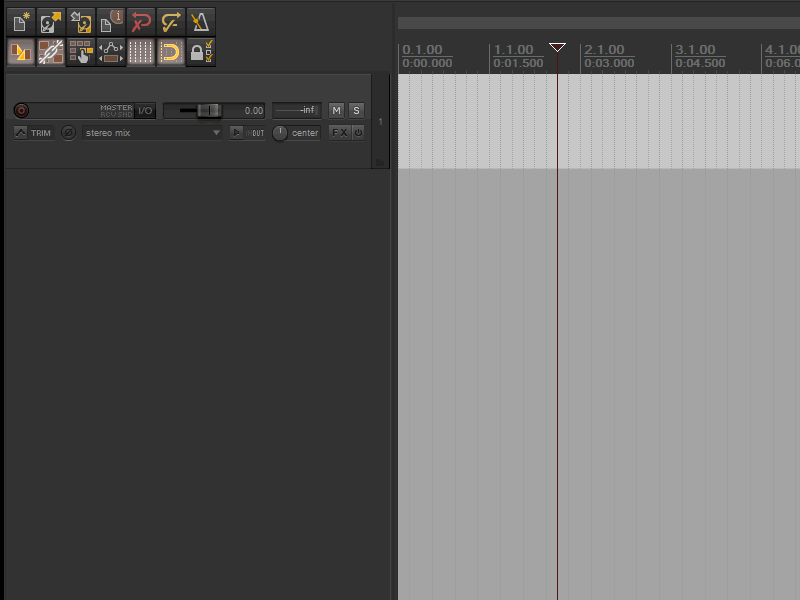
Task: Toggle the track phase invert icon
Action: pyautogui.click(x=68, y=133)
